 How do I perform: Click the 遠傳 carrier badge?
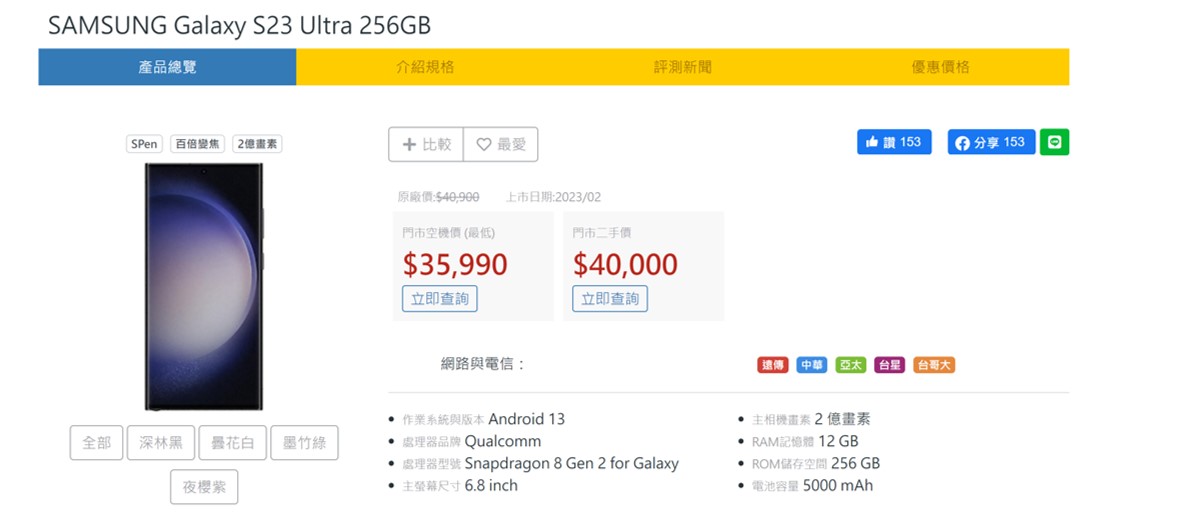pyautogui.click(x=773, y=365)
